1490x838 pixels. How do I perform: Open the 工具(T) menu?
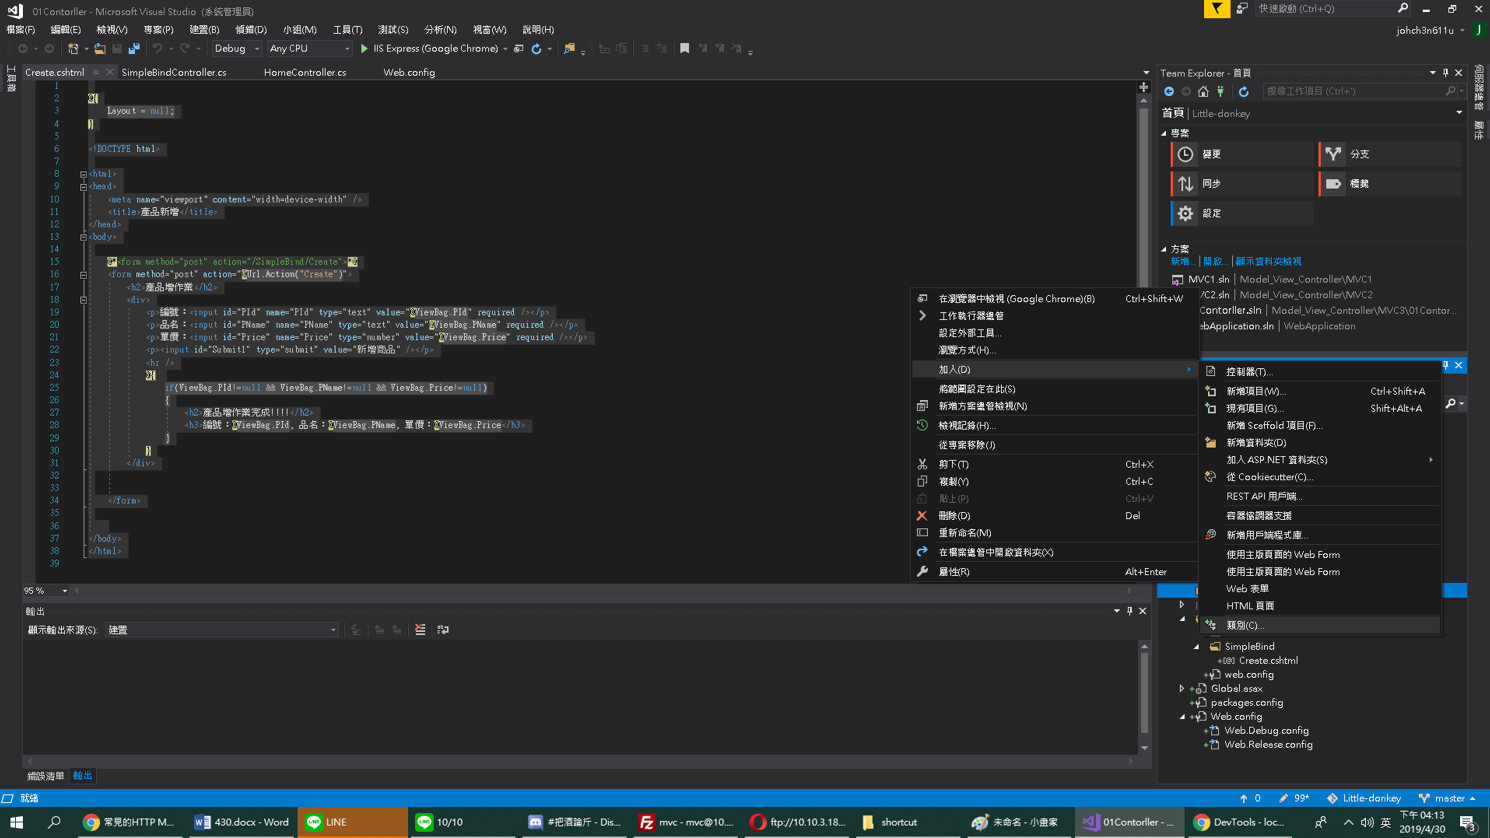coord(347,30)
